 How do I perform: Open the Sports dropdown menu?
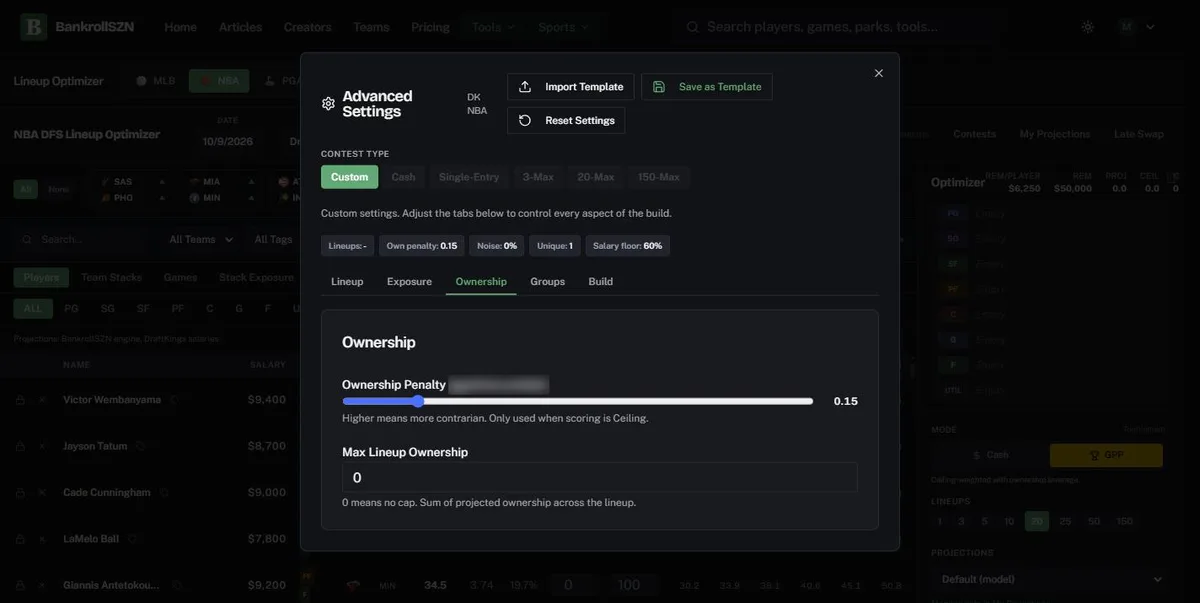click(x=564, y=27)
